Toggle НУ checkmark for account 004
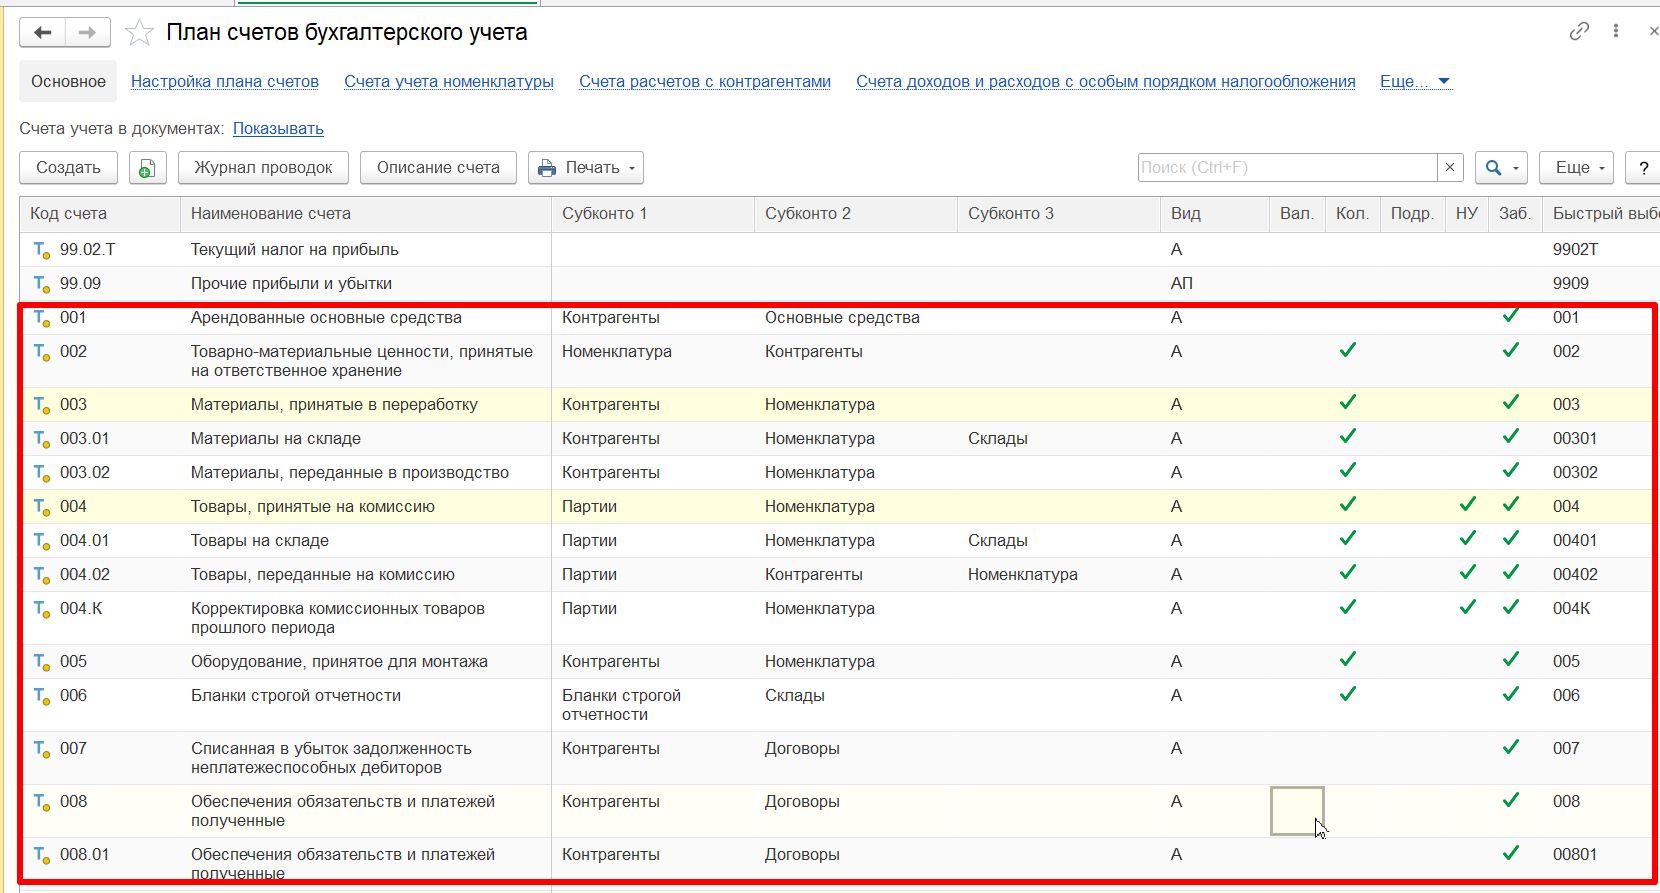 [x=1467, y=505]
